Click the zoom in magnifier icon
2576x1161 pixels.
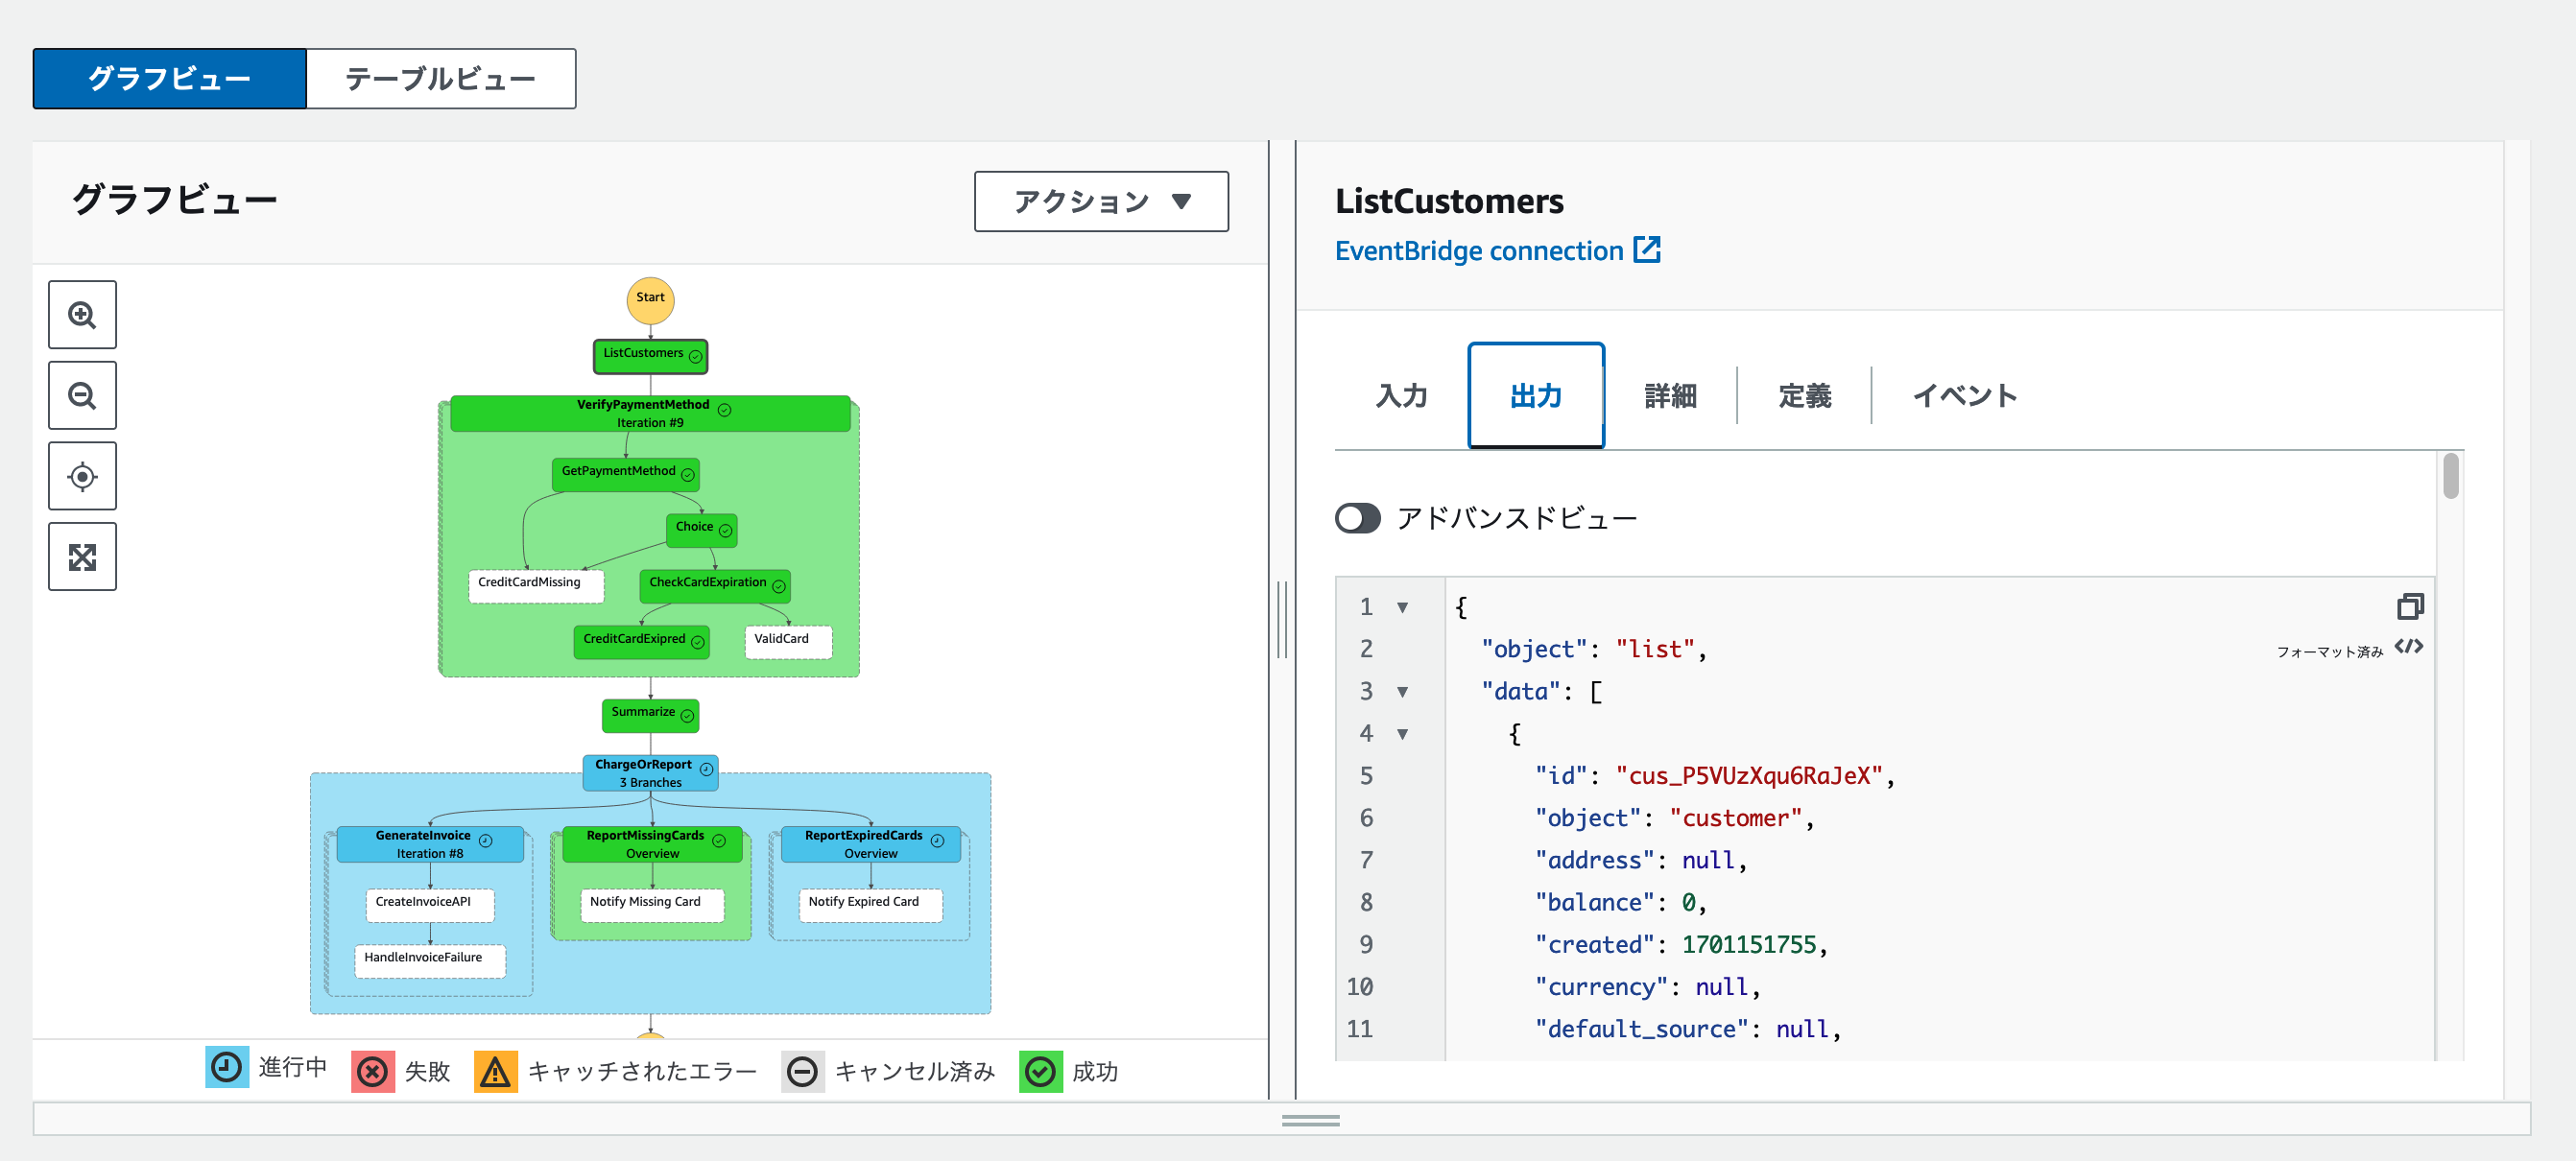(x=82, y=315)
